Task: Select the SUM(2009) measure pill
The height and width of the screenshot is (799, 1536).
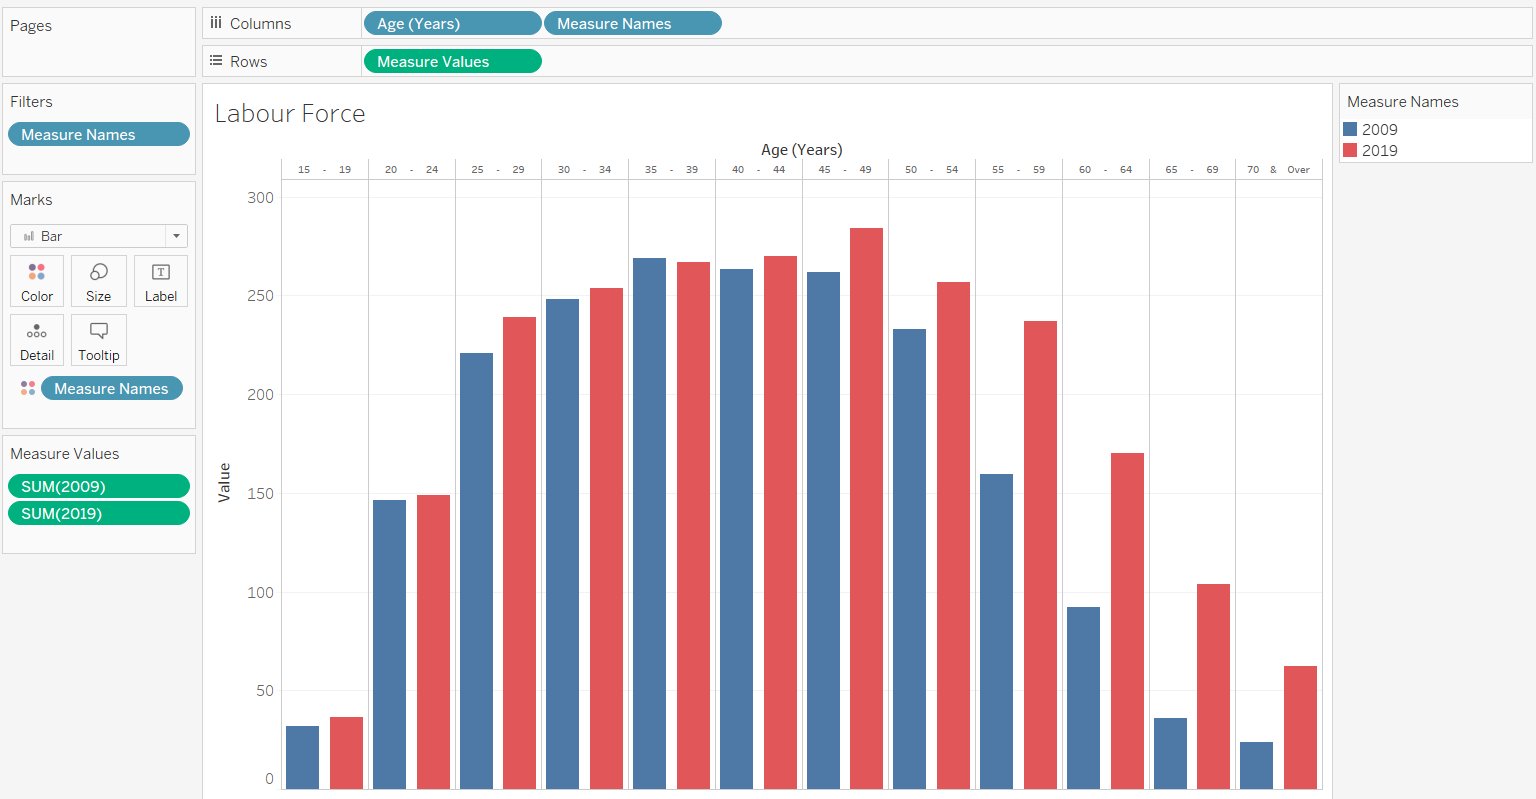Action: coord(99,486)
